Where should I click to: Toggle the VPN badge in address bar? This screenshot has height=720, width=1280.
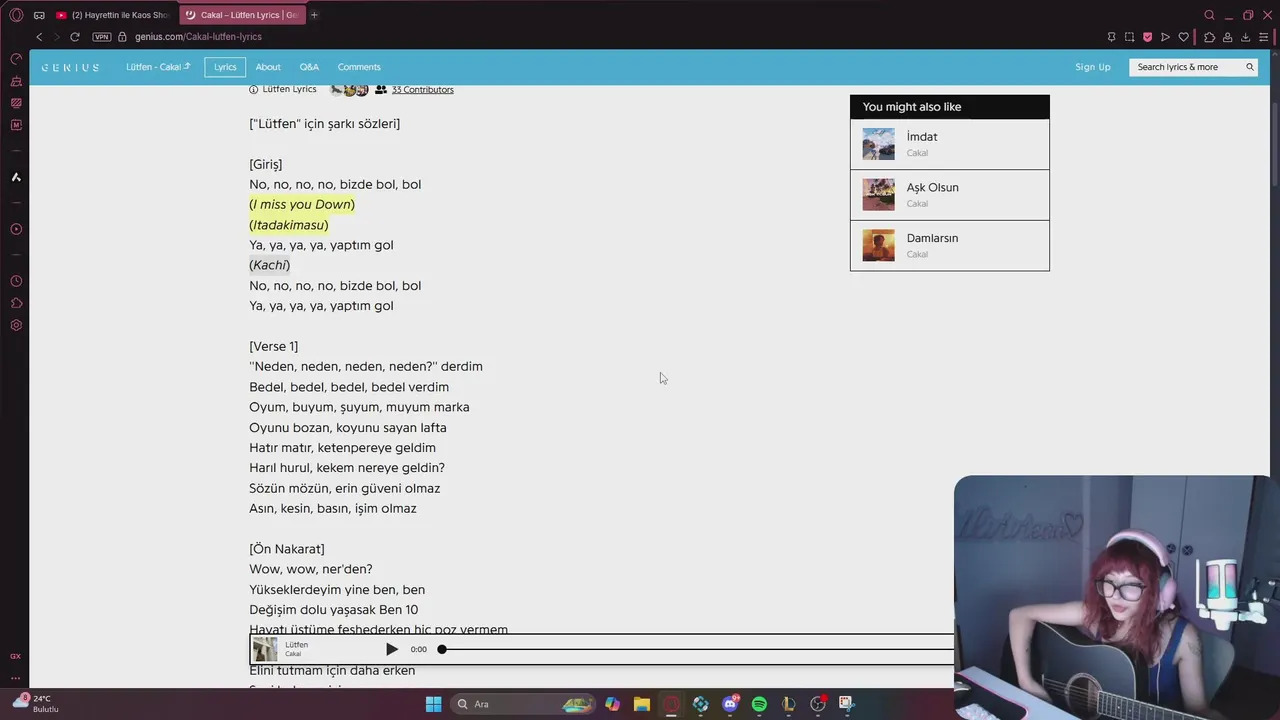pyautogui.click(x=102, y=37)
